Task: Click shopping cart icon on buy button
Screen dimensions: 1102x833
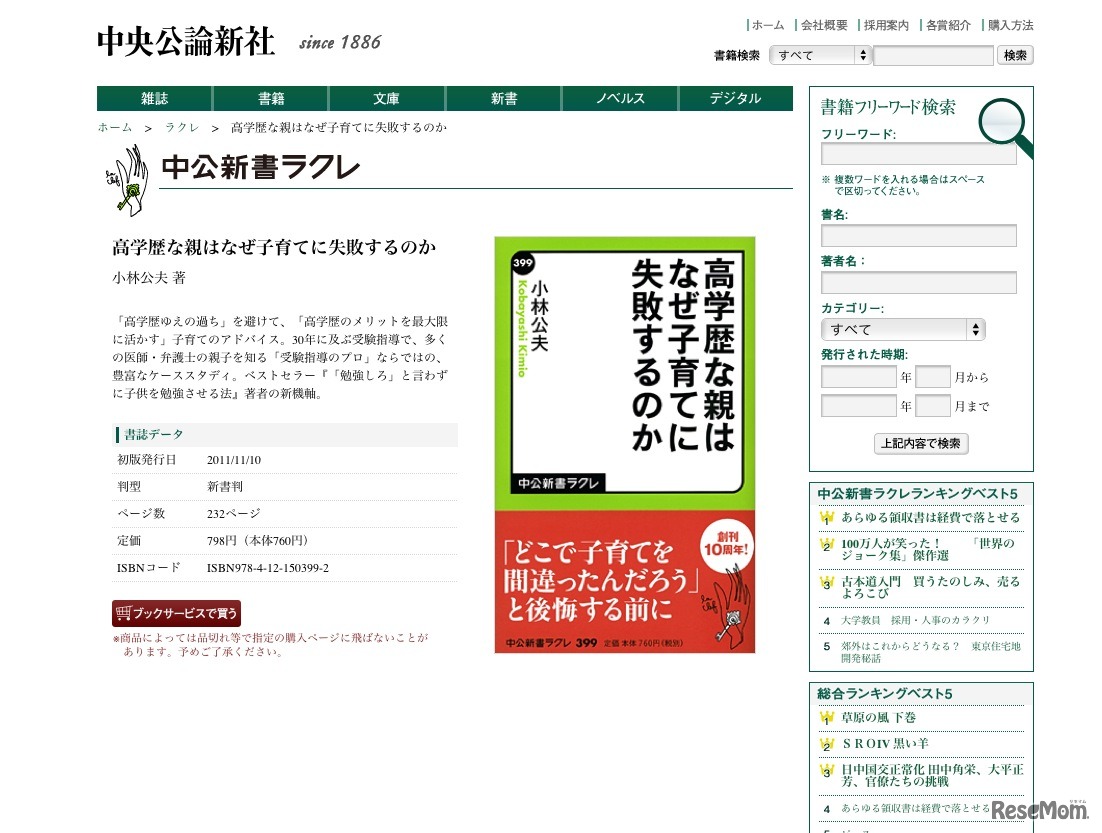Action: click(x=124, y=613)
